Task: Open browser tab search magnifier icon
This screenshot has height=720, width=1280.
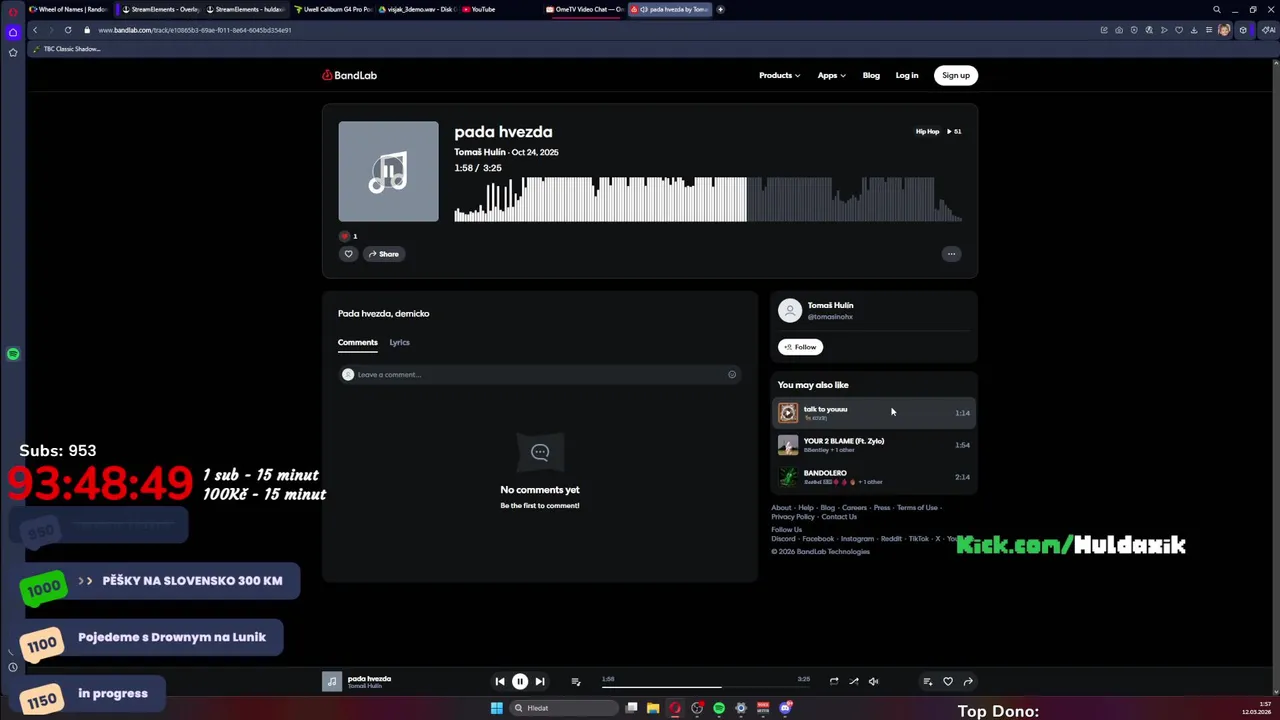Action: [x=1217, y=9]
